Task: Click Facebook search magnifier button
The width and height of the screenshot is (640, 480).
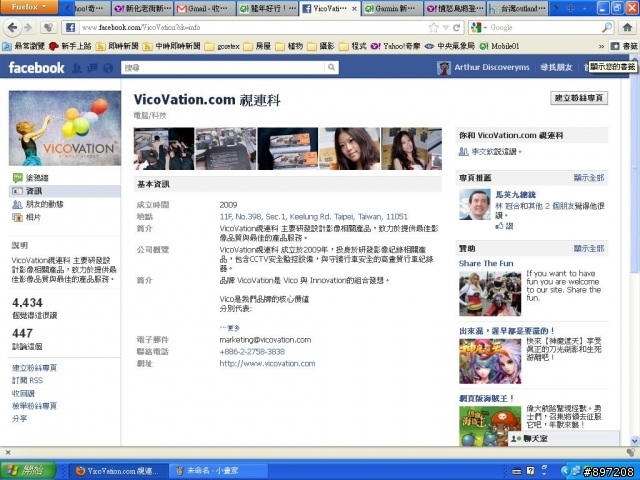Action: pos(331,68)
